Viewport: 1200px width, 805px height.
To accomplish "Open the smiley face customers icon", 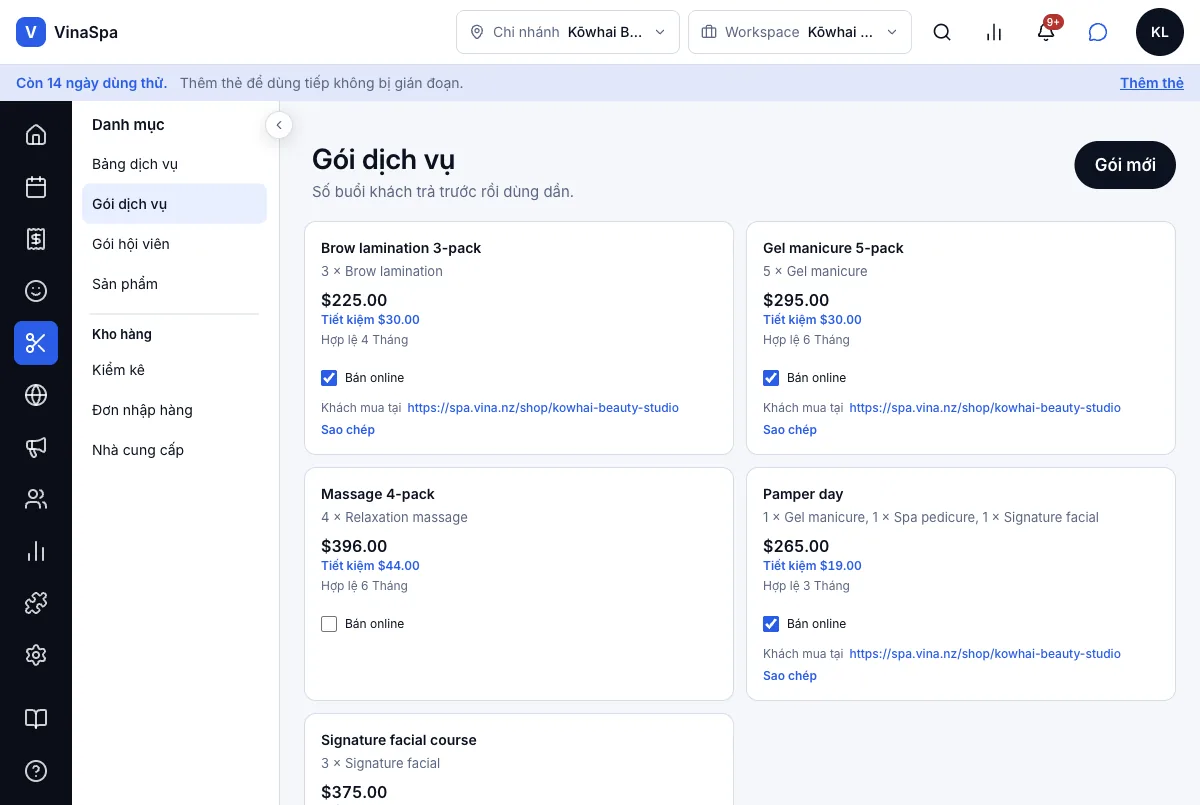I will [36, 291].
